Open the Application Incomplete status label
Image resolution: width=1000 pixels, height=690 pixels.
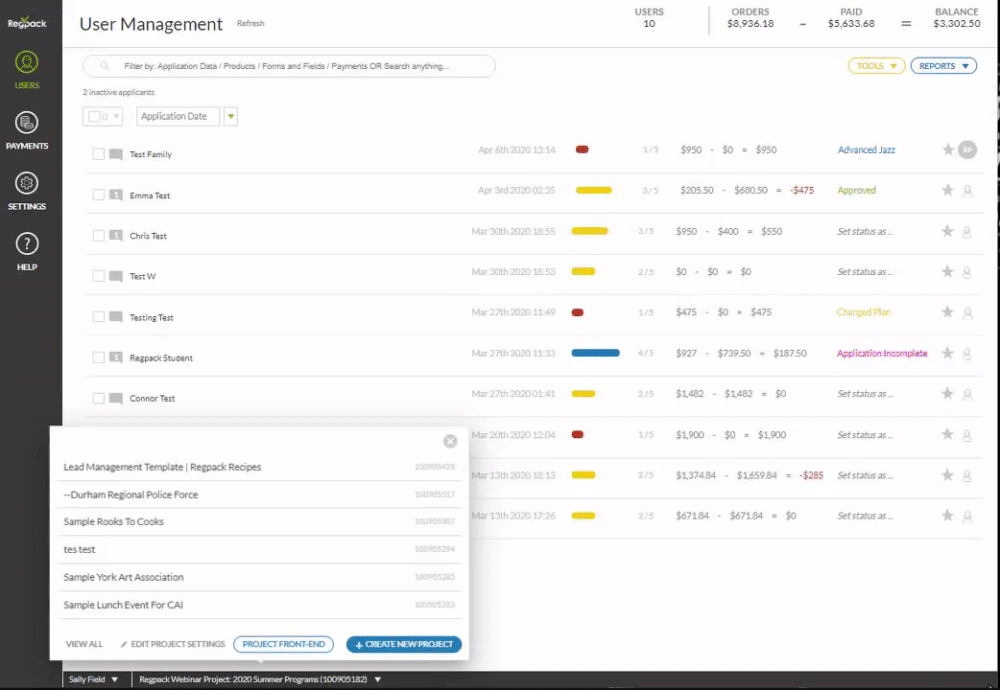coord(882,353)
